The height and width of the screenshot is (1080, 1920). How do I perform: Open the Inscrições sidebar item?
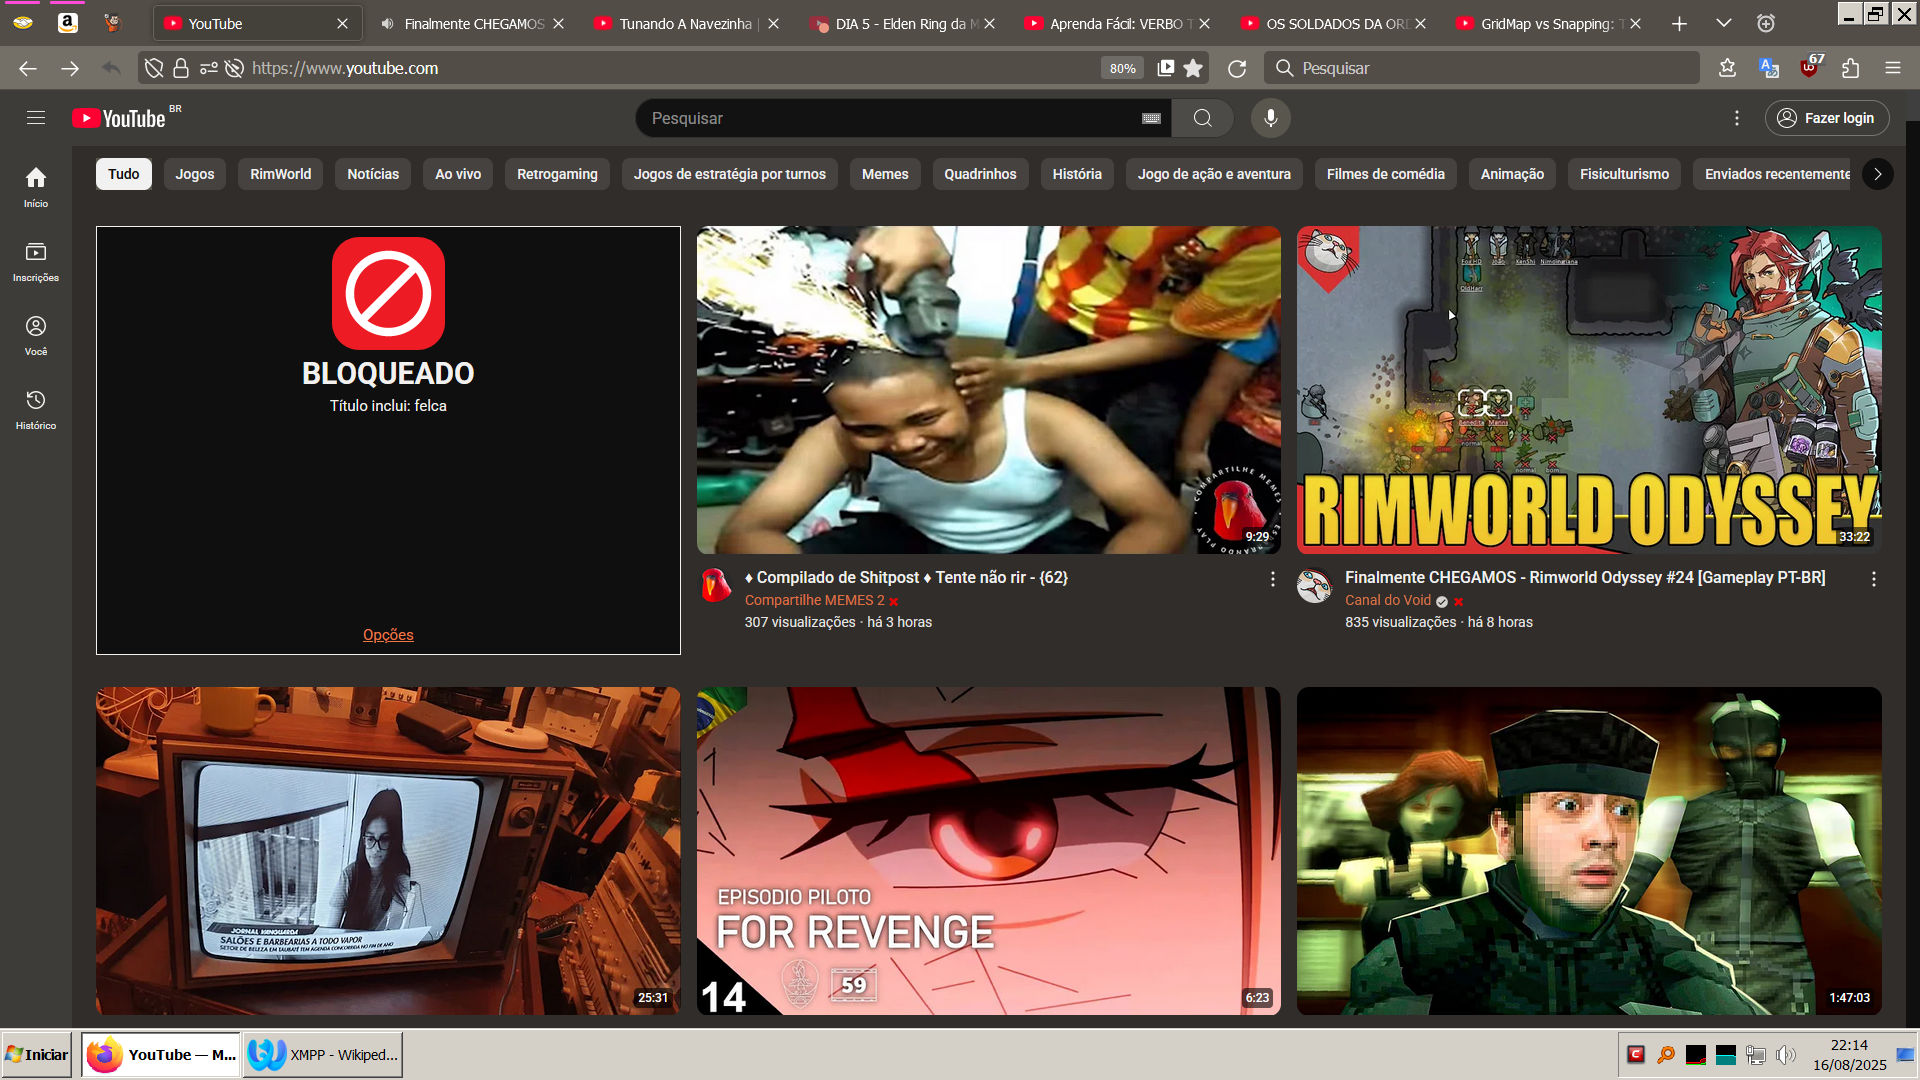[36, 262]
